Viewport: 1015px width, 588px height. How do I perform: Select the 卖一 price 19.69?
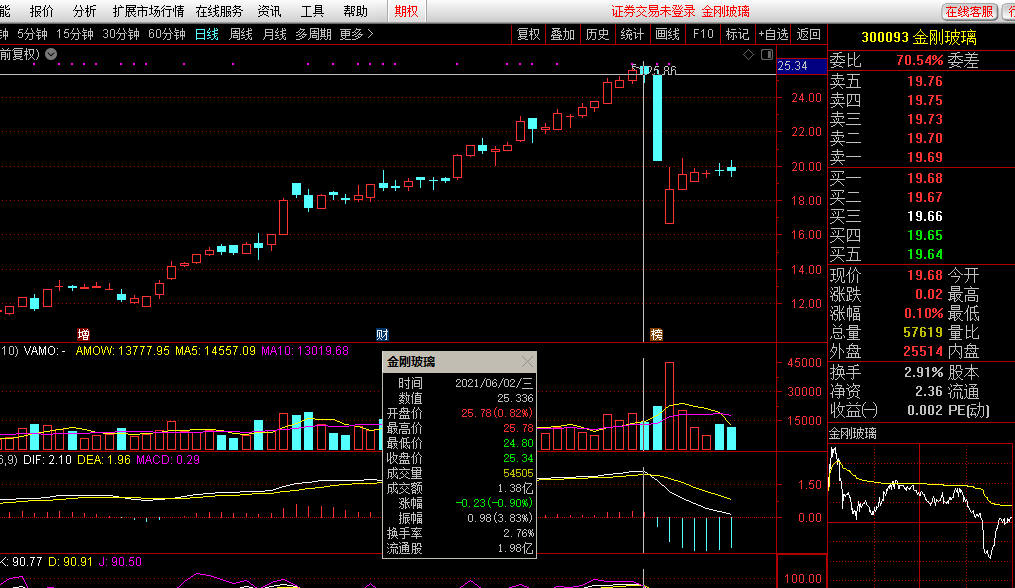(924, 157)
